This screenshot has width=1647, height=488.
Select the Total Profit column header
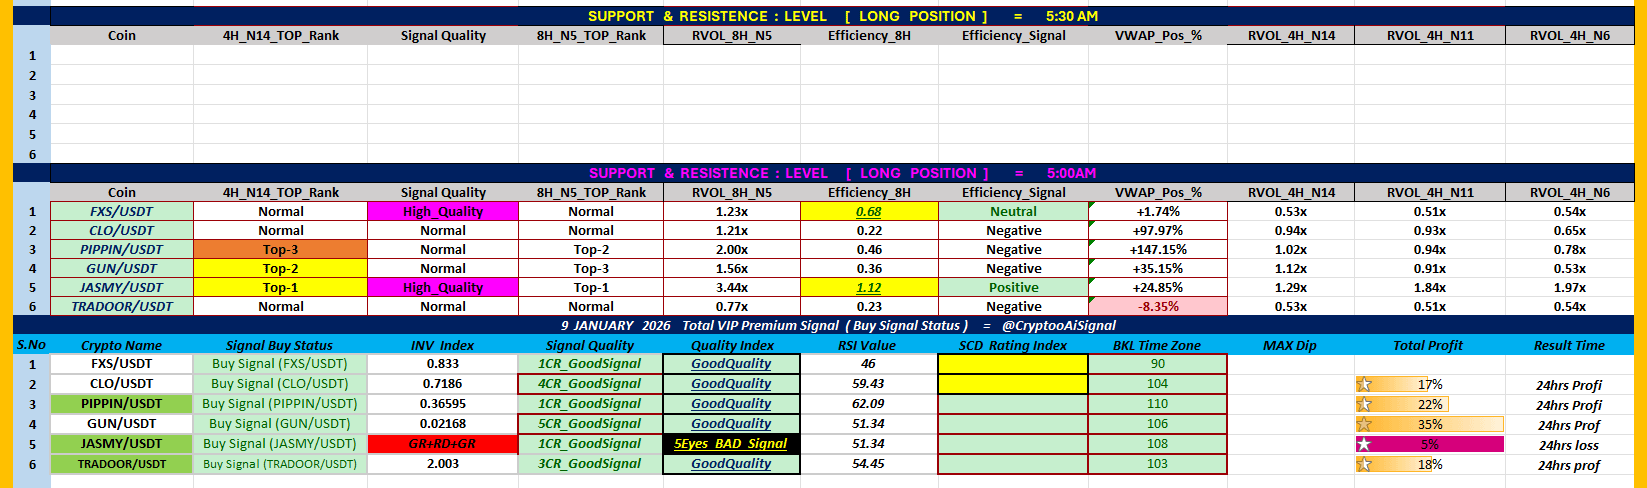(x=1429, y=345)
